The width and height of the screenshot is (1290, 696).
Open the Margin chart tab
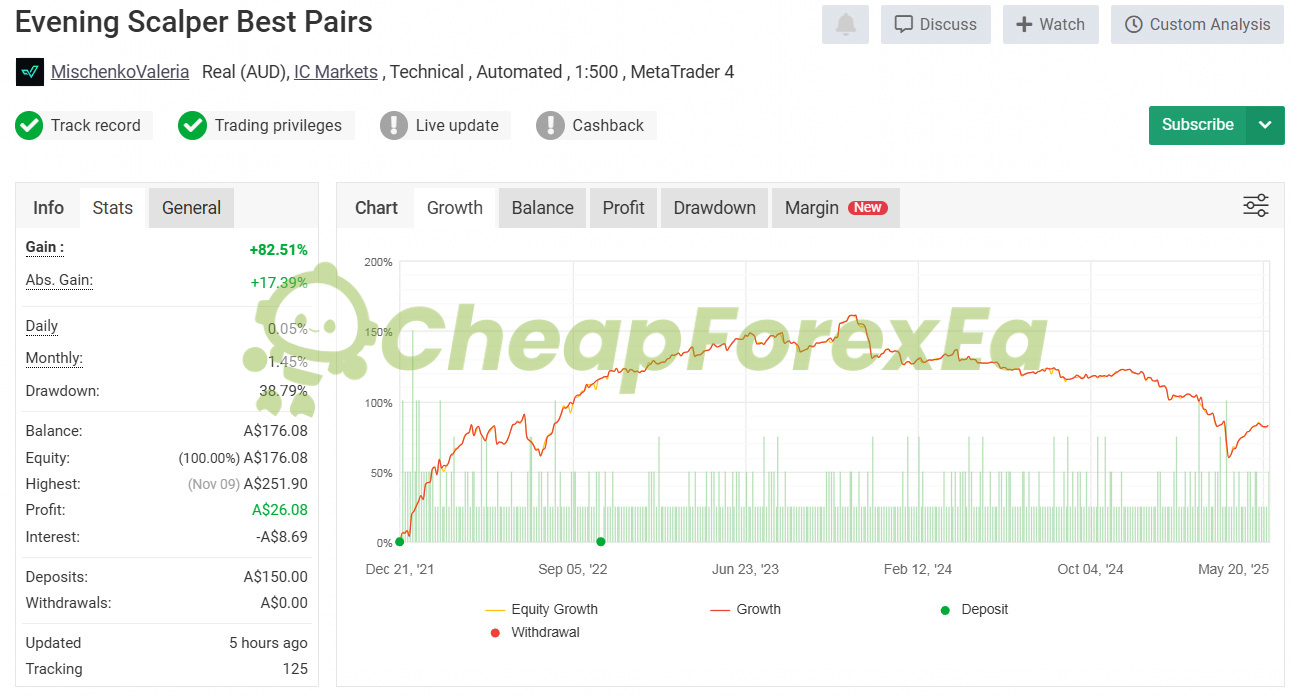(x=835, y=208)
